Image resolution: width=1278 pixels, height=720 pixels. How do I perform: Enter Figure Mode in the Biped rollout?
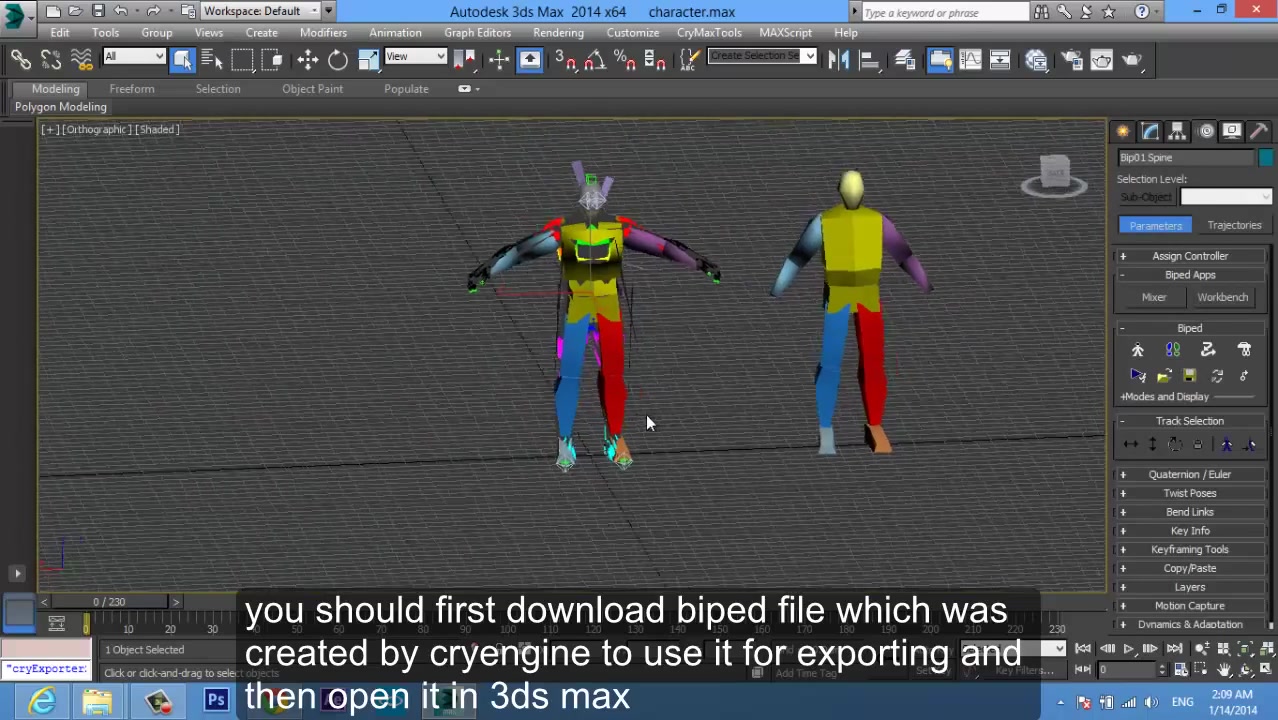click(x=1138, y=349)
